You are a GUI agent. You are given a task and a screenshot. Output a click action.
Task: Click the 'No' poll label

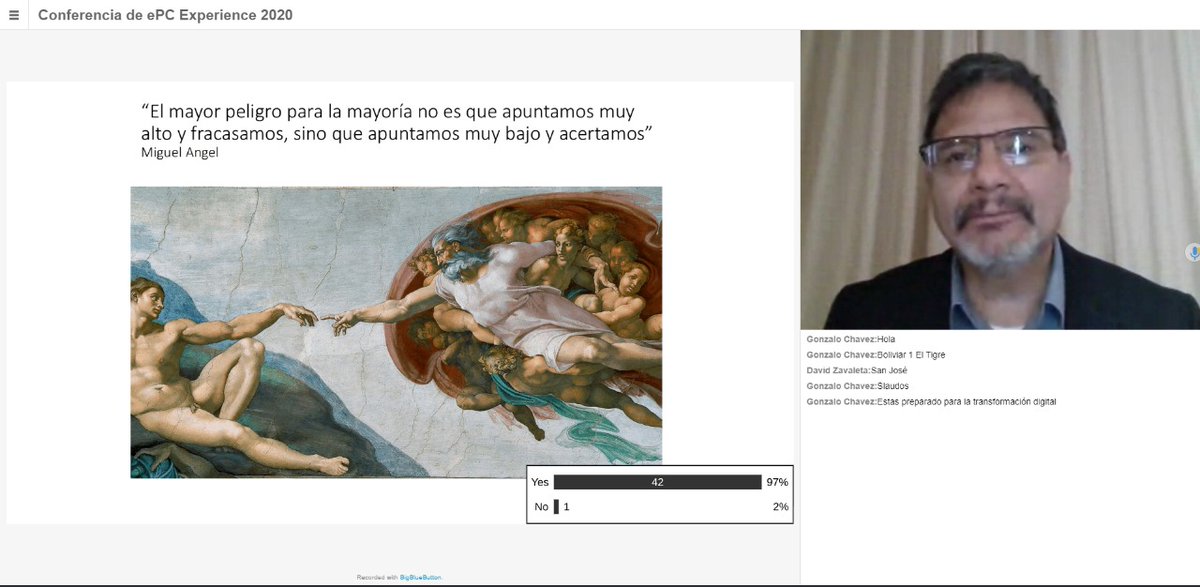(542, 507)
